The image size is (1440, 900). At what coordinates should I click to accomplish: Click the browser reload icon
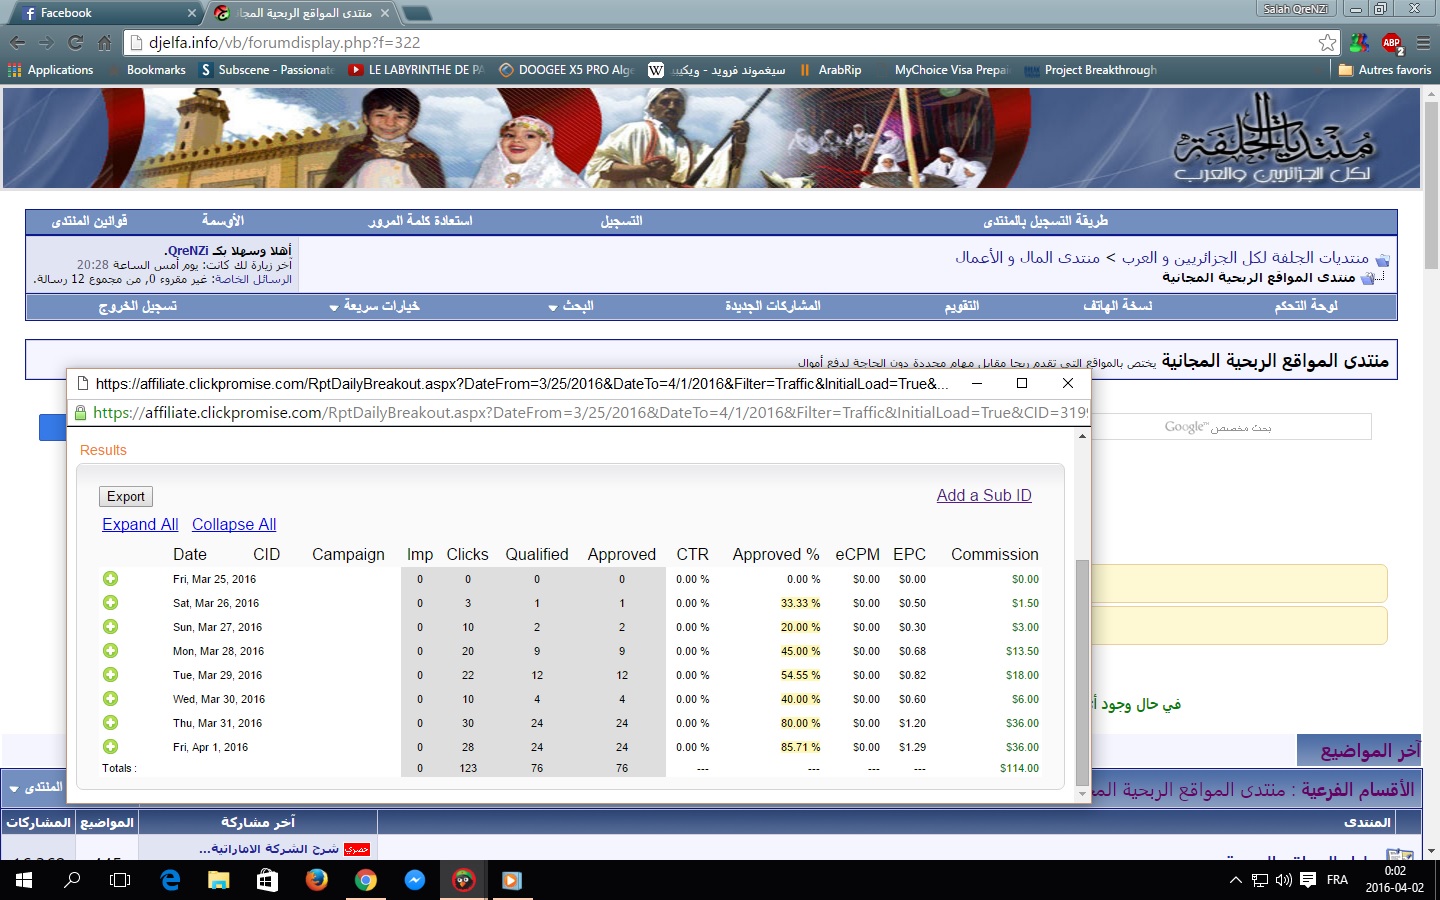coord(75,43)
